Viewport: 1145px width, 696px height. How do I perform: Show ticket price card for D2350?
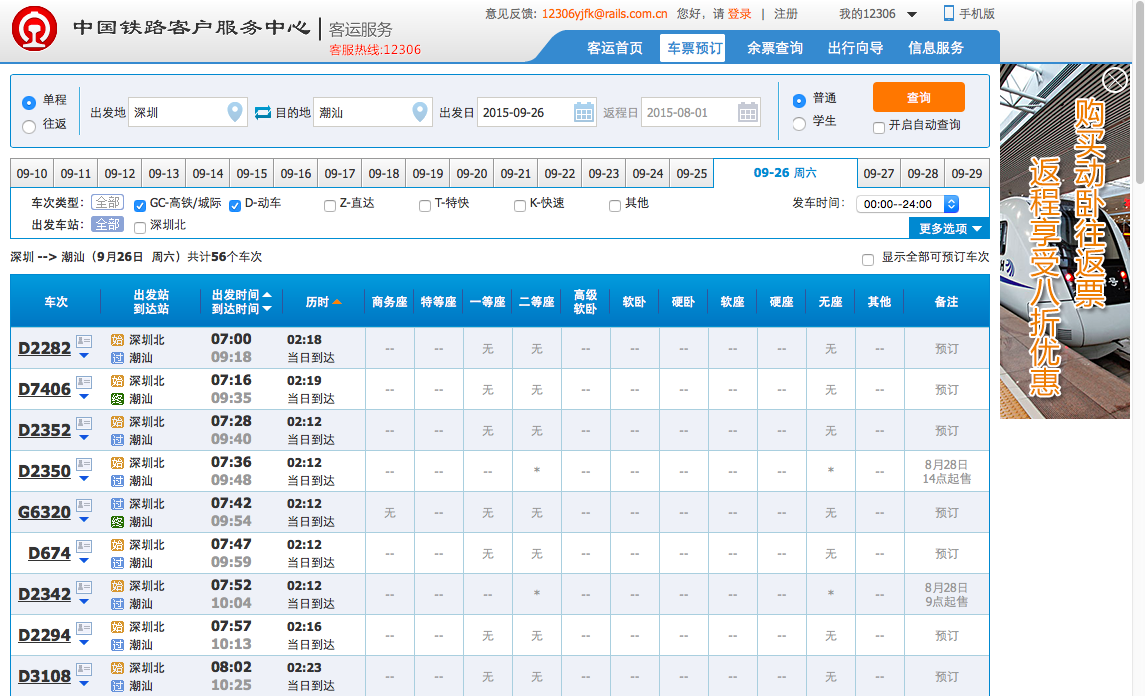(x=84, y=464)
